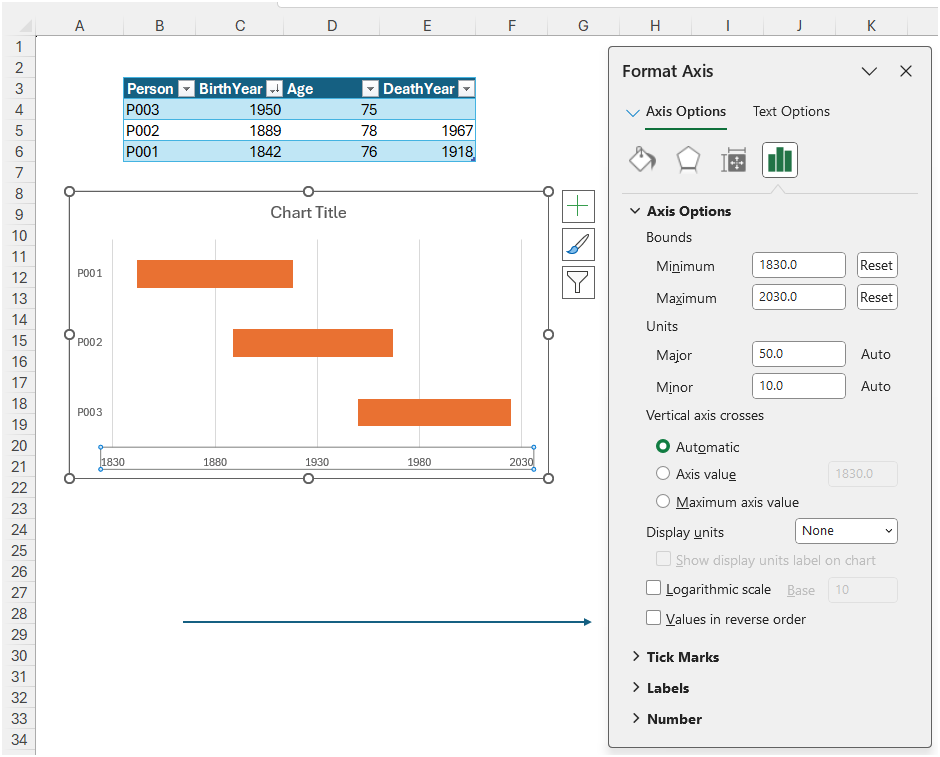Viewport: 940px width, 757px height.
Task: Open the Chart Filters funnel button
Action: click(x=578, y=282)
